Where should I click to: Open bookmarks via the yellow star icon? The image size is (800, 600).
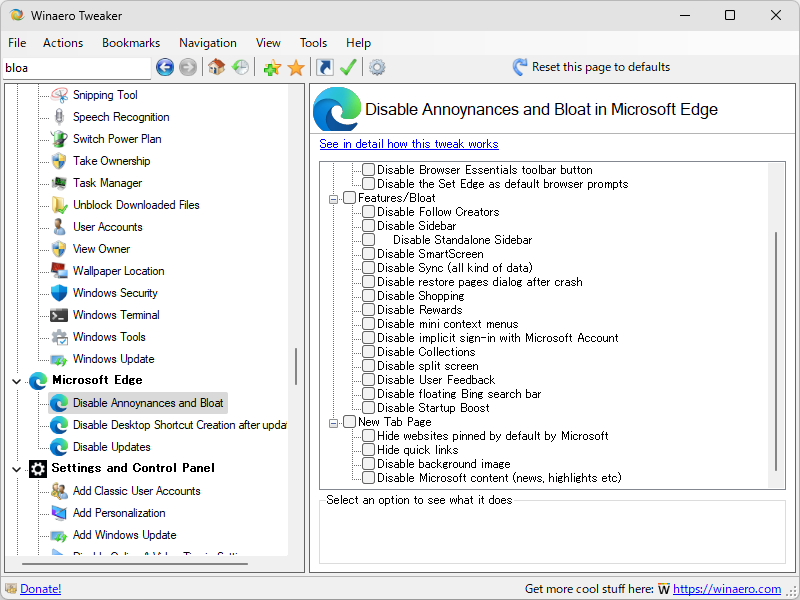point(295,68)
